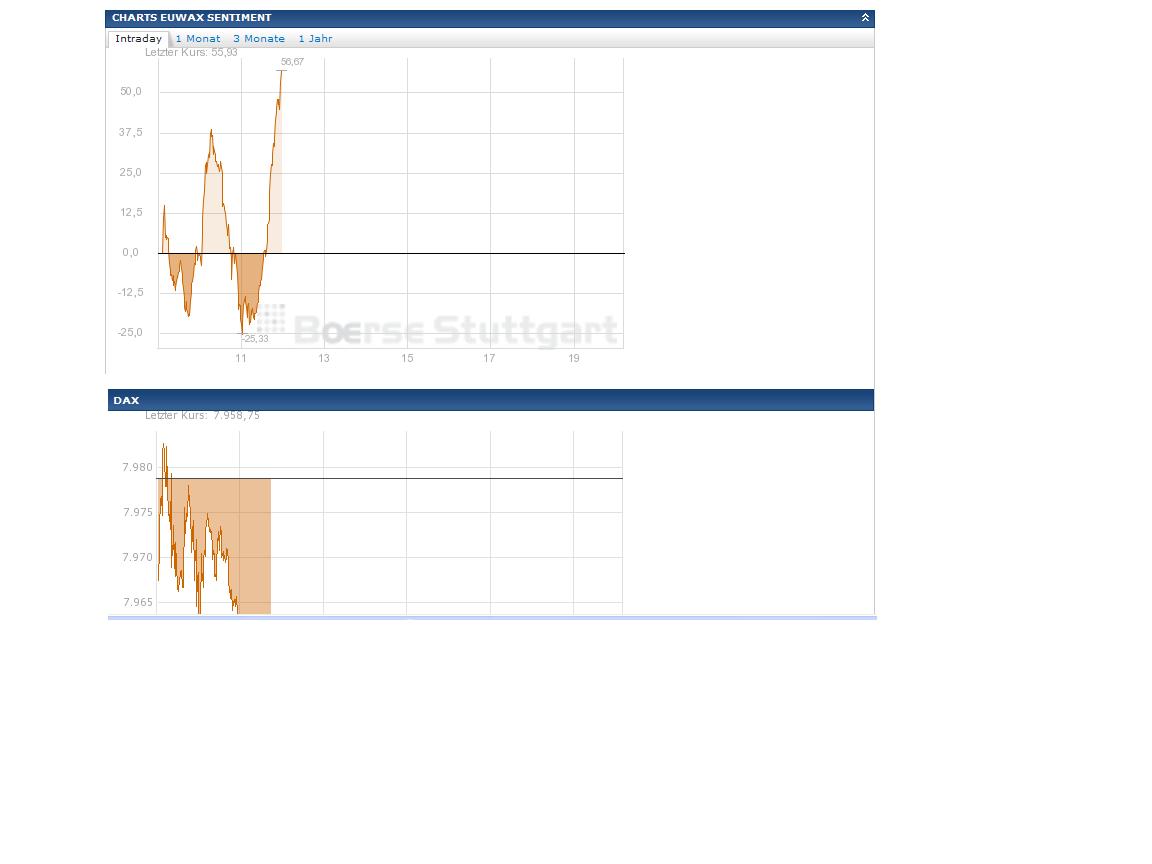Click the DAX header title

point(126,400)
